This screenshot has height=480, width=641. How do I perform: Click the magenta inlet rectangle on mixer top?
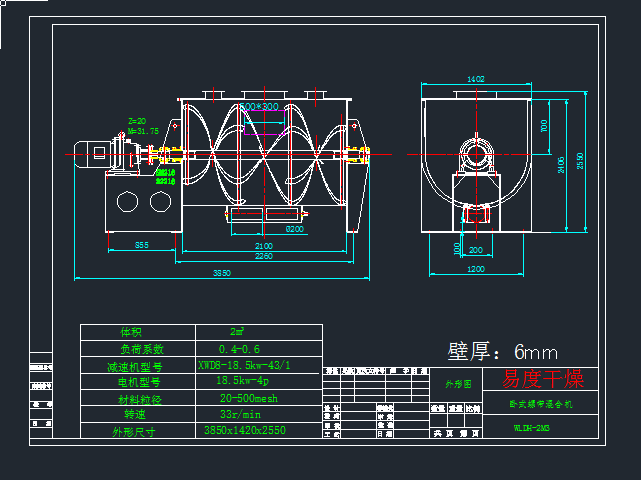[x=262, y=122]
